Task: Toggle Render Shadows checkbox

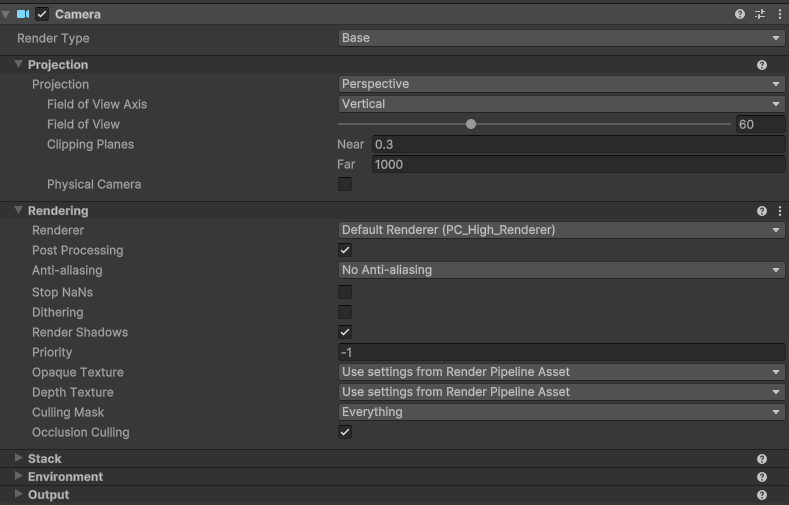Action: pos(345,332)
